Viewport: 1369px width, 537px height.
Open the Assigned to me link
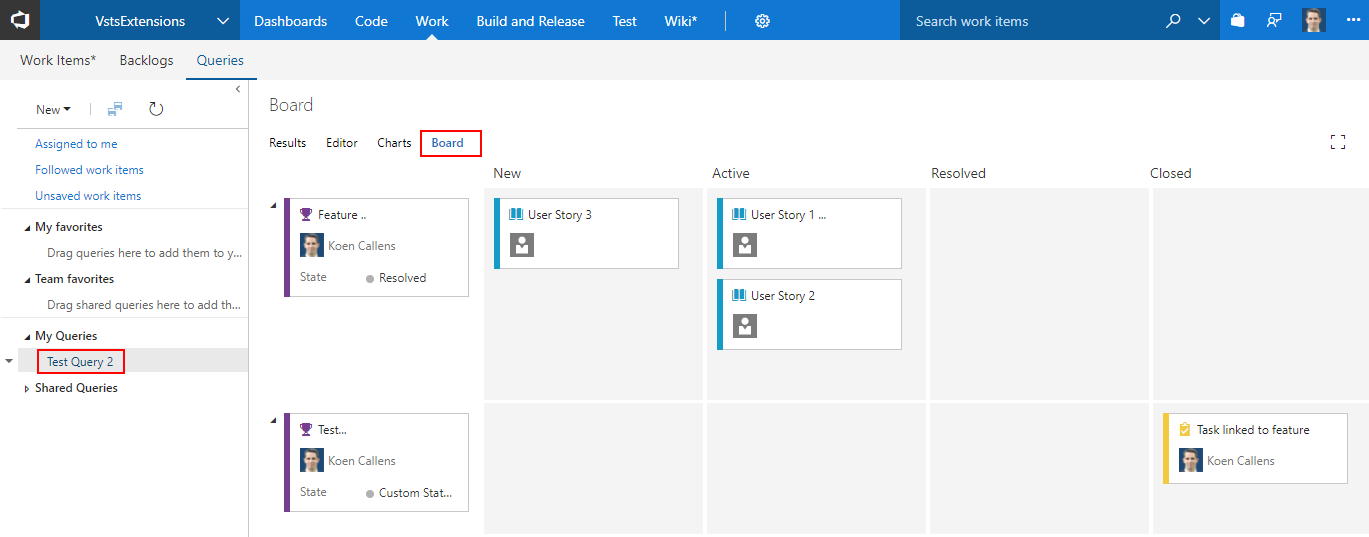pyautogui.click(x=76, y=144)
